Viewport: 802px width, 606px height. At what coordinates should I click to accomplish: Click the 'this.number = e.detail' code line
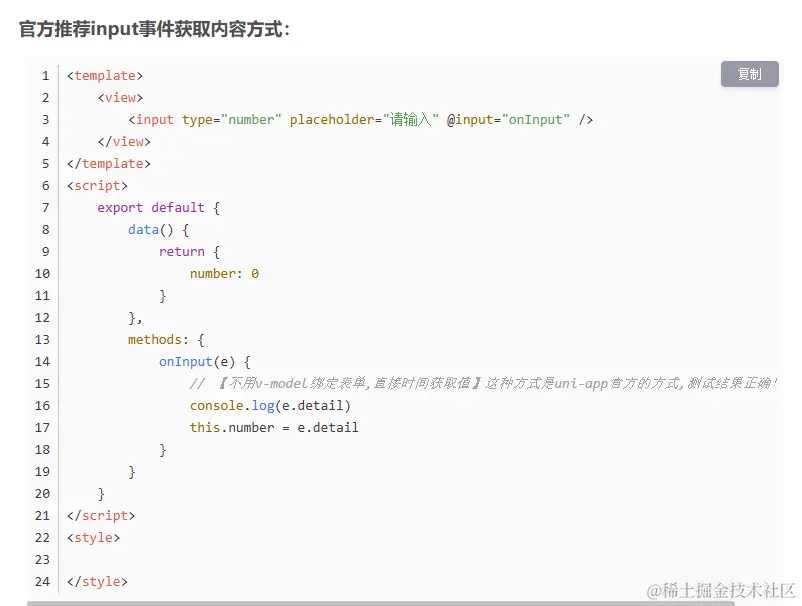[x=274, y=428]
